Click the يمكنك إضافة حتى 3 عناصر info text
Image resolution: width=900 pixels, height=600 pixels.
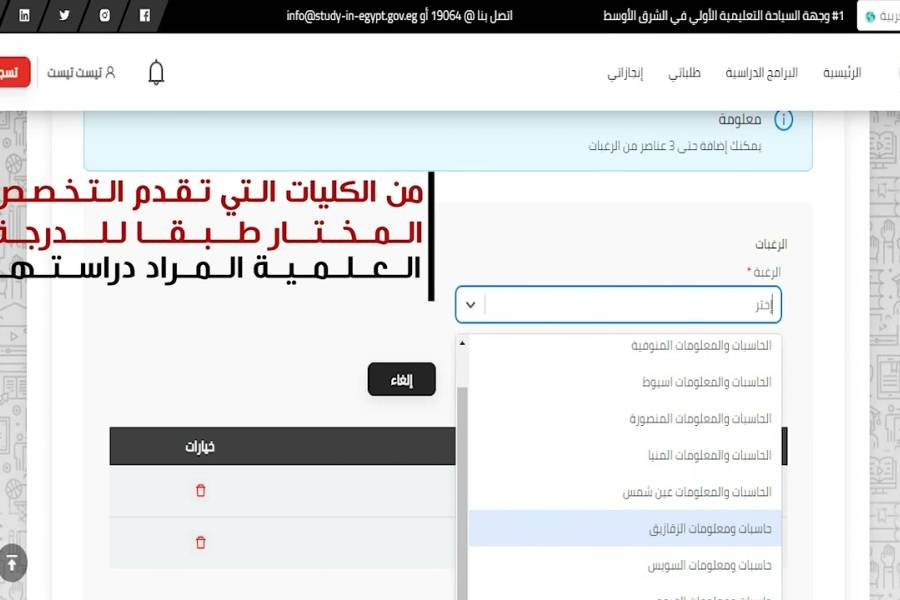click(674, 146)
